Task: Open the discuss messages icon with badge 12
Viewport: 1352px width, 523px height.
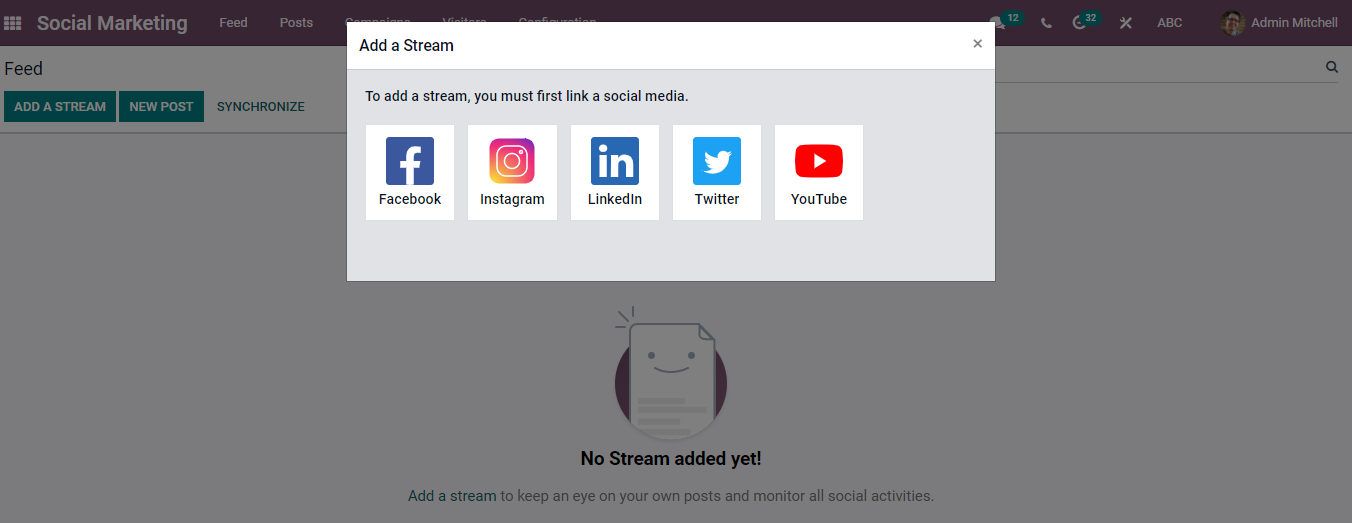Action: [1006, 21]
